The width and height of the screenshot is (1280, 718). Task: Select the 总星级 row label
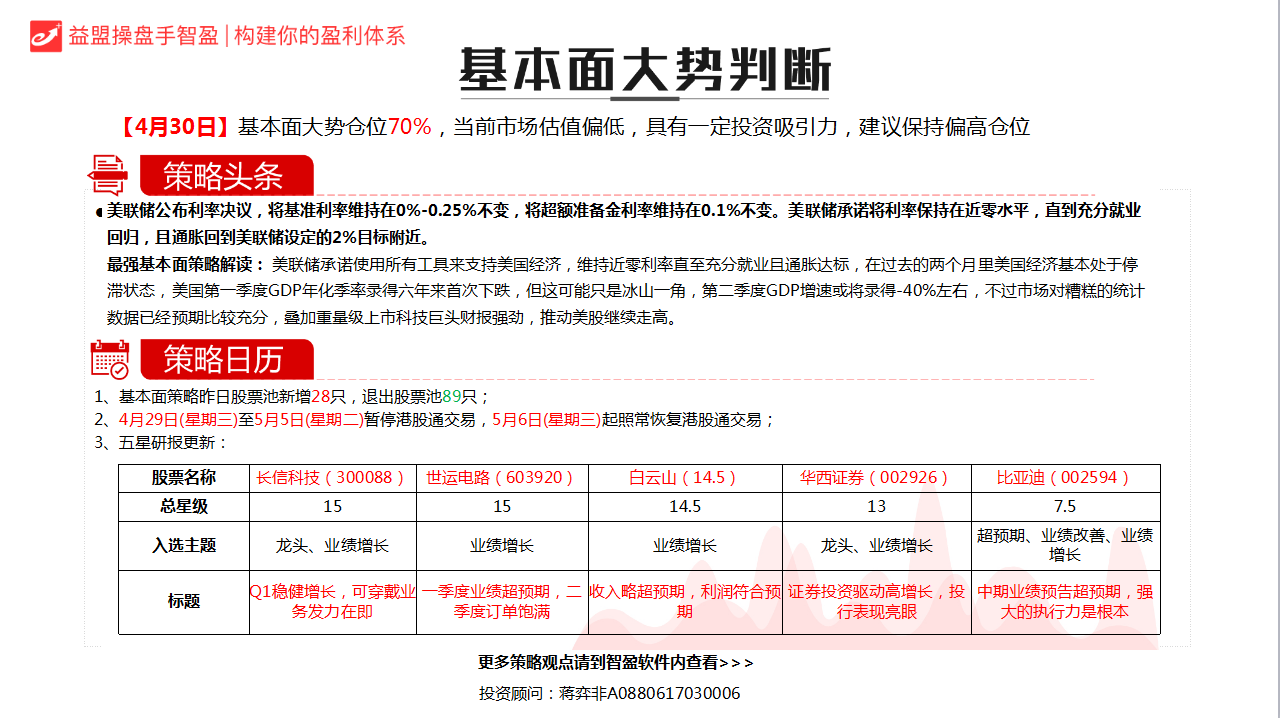184,507
